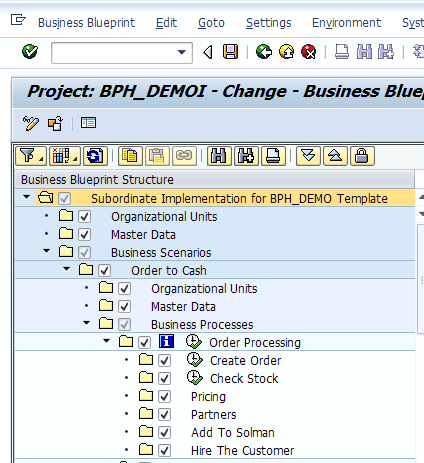Click the green Back arrow icon
The height and width of the screenshot is (463, 424).
[x=264, y=52]
